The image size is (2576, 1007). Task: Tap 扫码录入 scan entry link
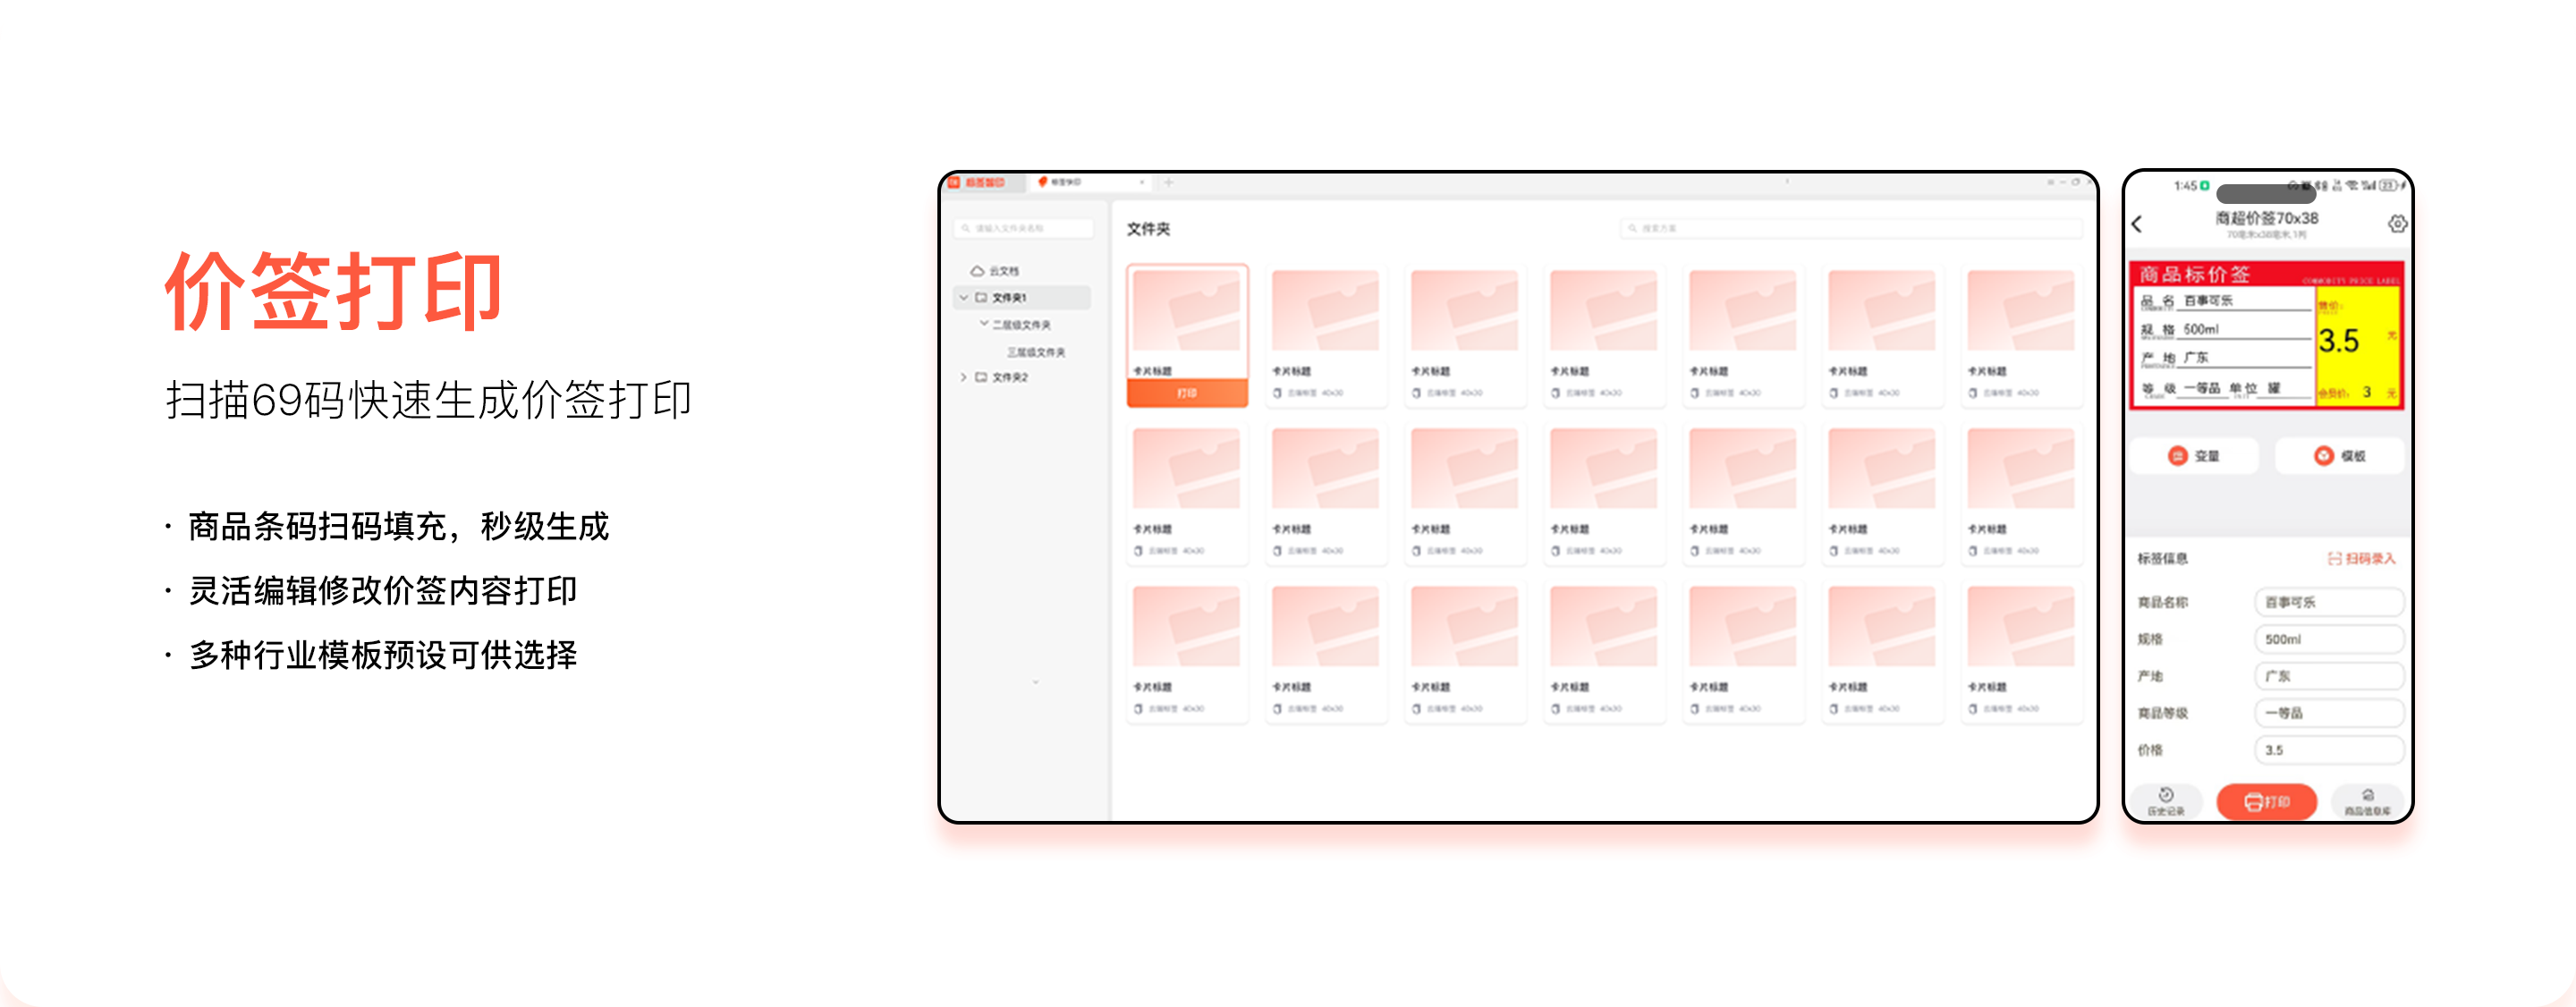pyautogui.click(x=2361, y=558)
